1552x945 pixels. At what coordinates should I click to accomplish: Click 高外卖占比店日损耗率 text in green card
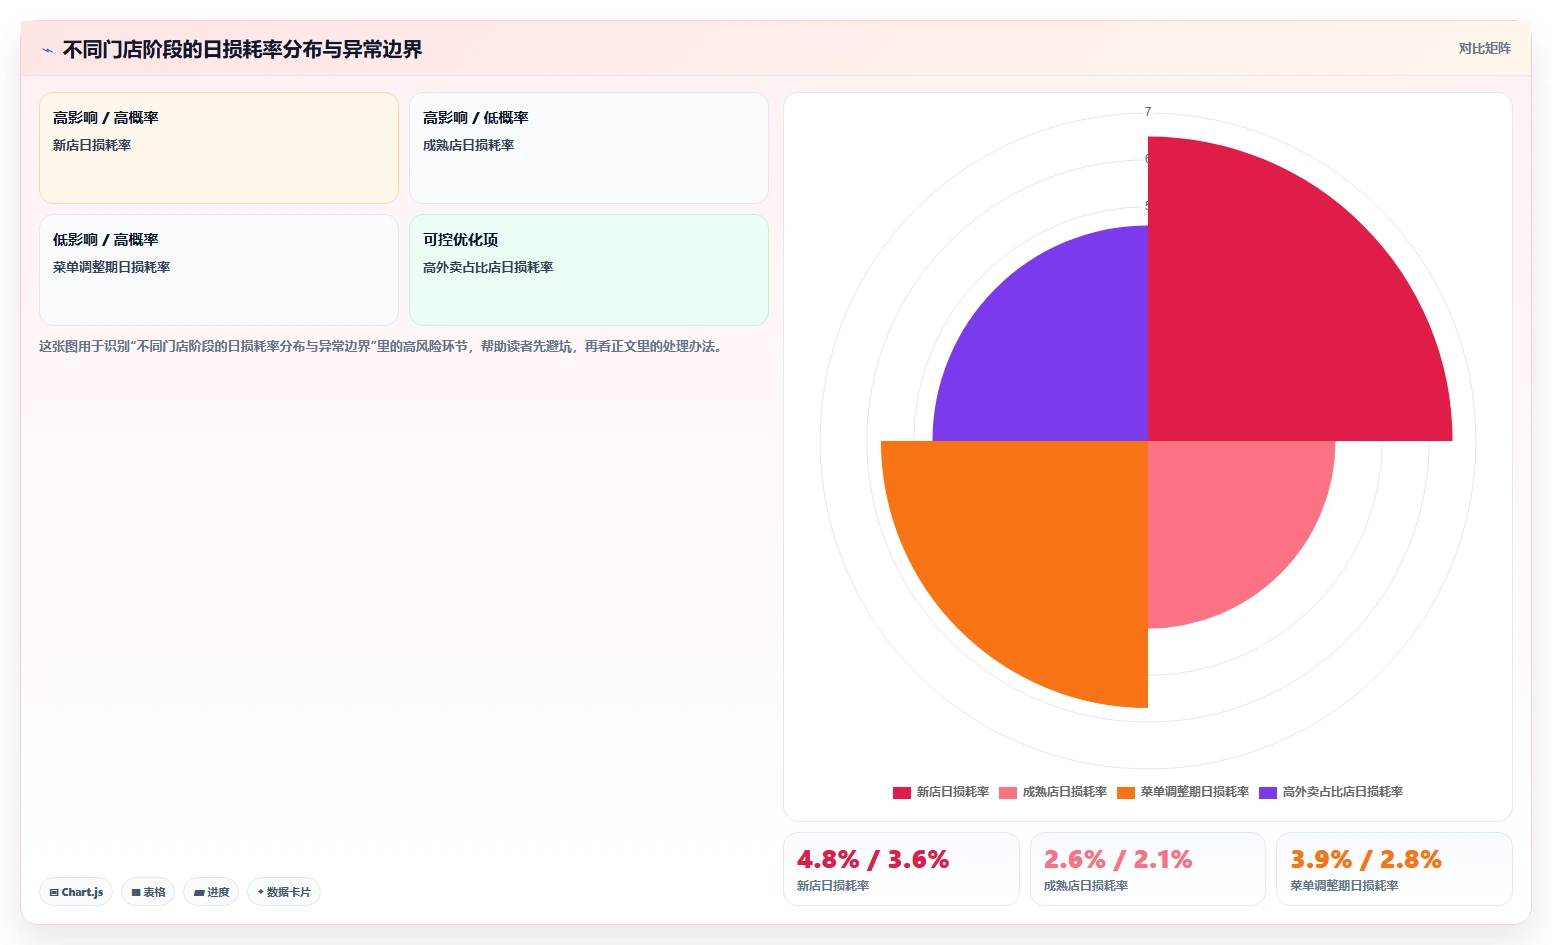pyautogui.click(x=488, y=267)
